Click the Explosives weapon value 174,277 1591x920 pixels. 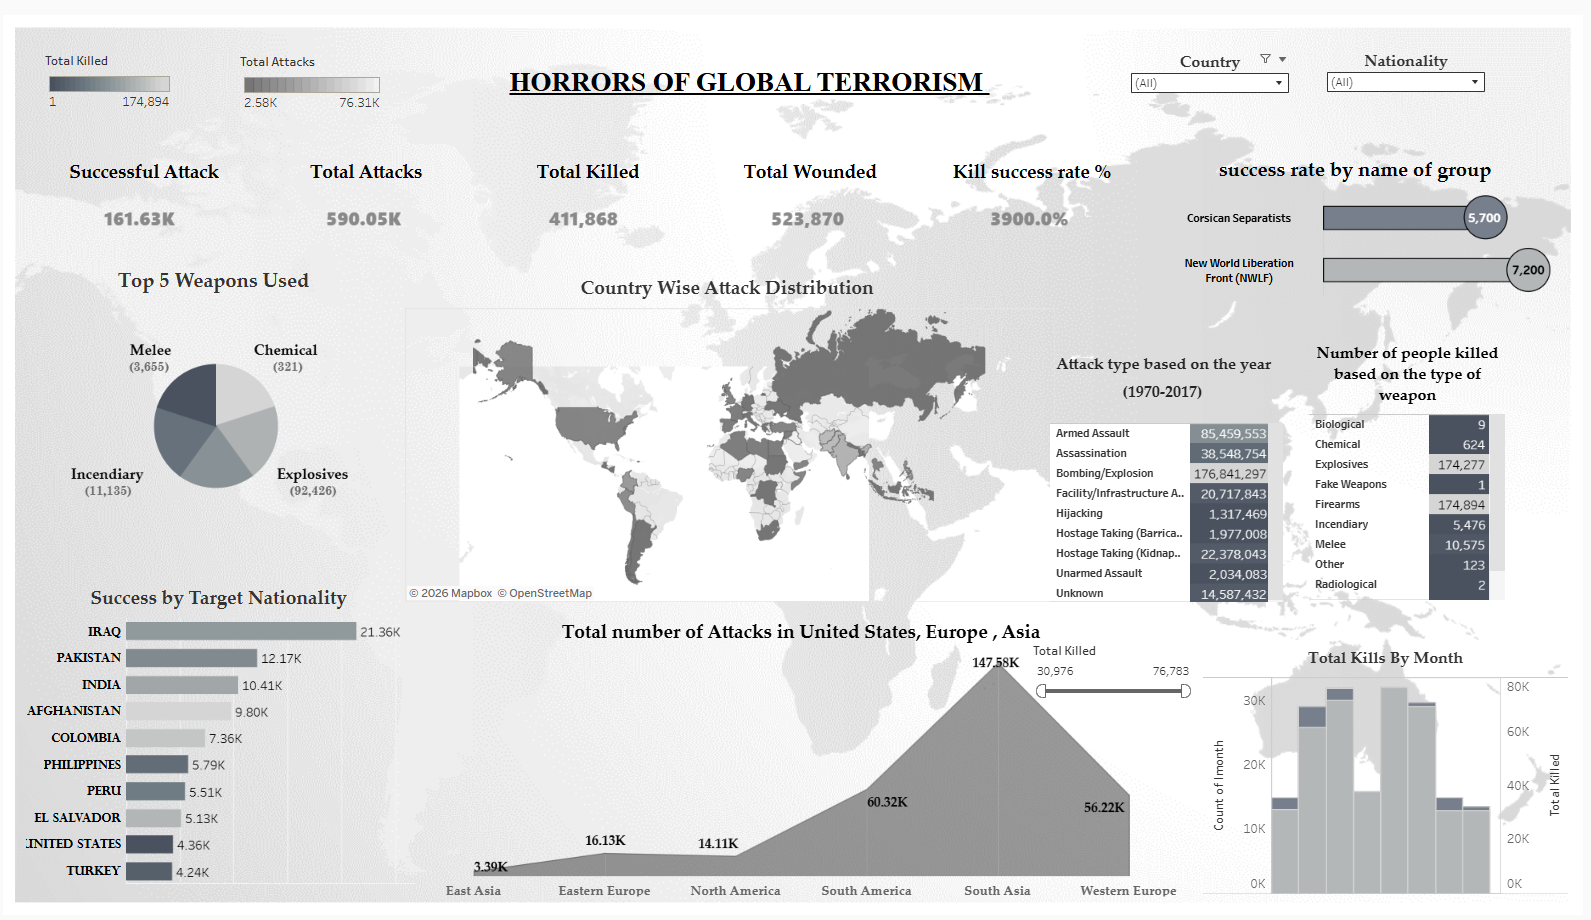tap(1459, 465)
